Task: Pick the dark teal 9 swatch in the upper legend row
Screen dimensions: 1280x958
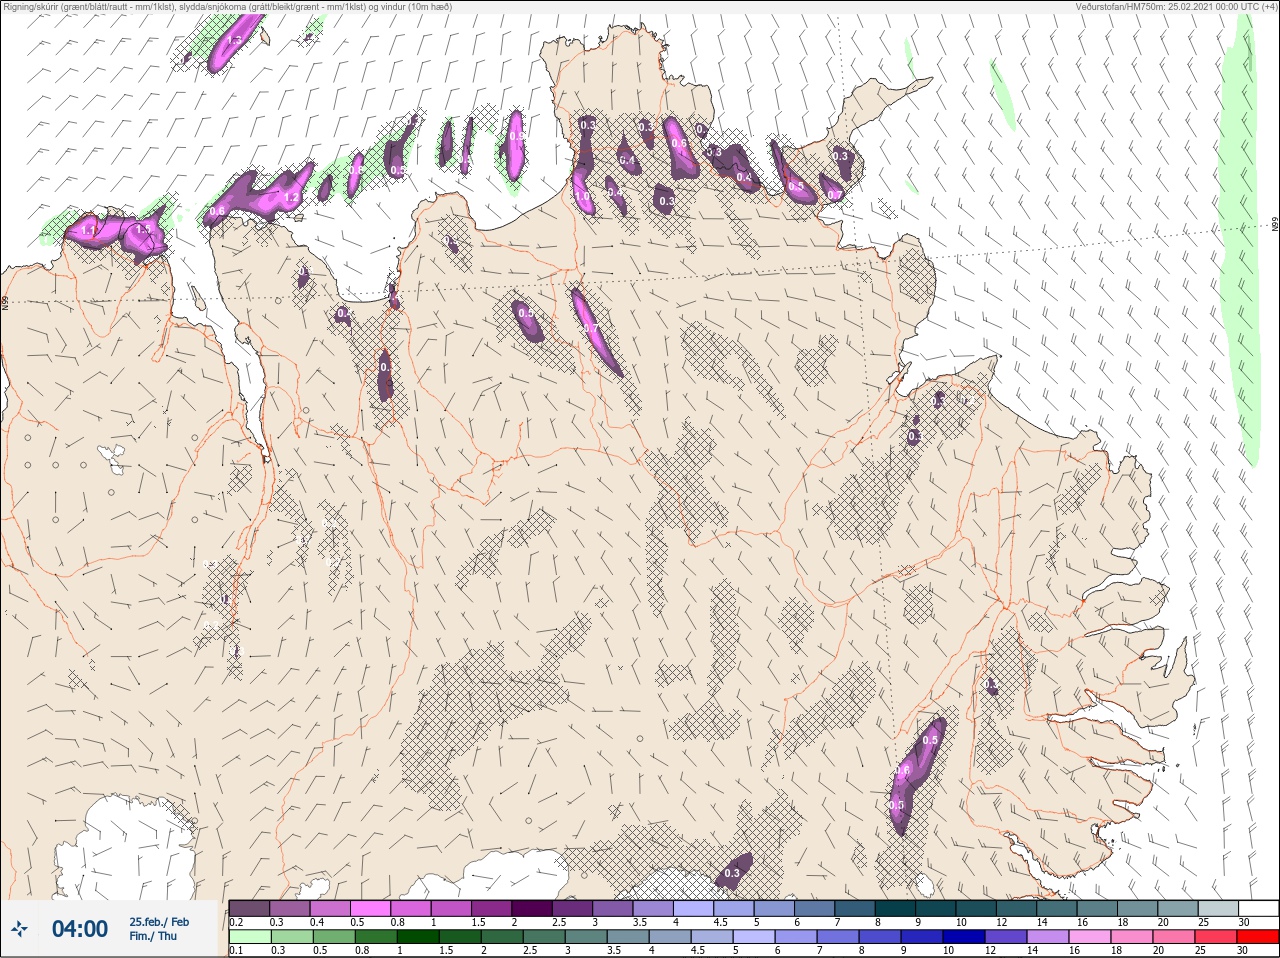Action: click(937, 908)
